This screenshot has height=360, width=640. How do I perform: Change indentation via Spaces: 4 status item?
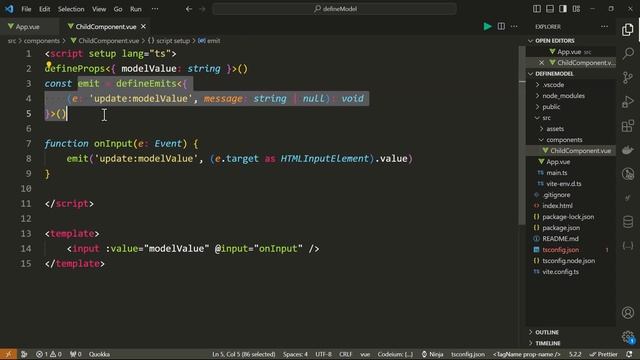[295, 354]
